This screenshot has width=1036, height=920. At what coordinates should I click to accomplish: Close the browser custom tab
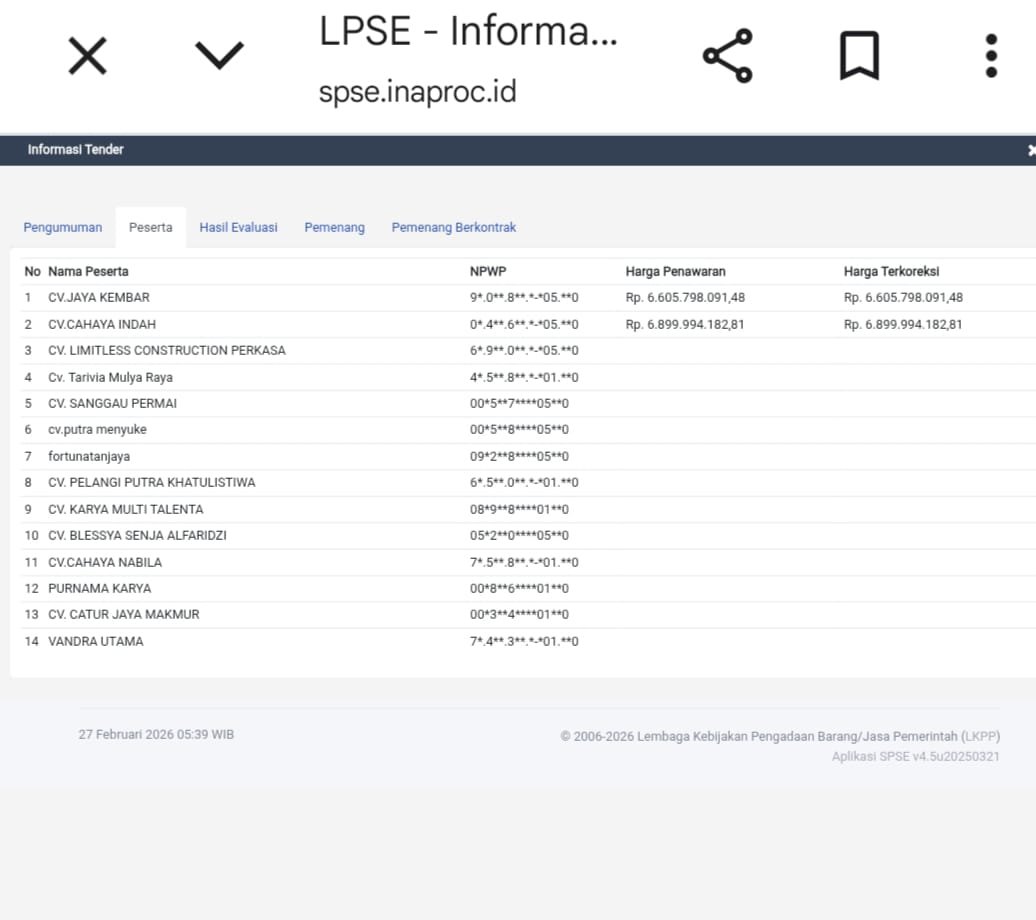coord(87,56)
